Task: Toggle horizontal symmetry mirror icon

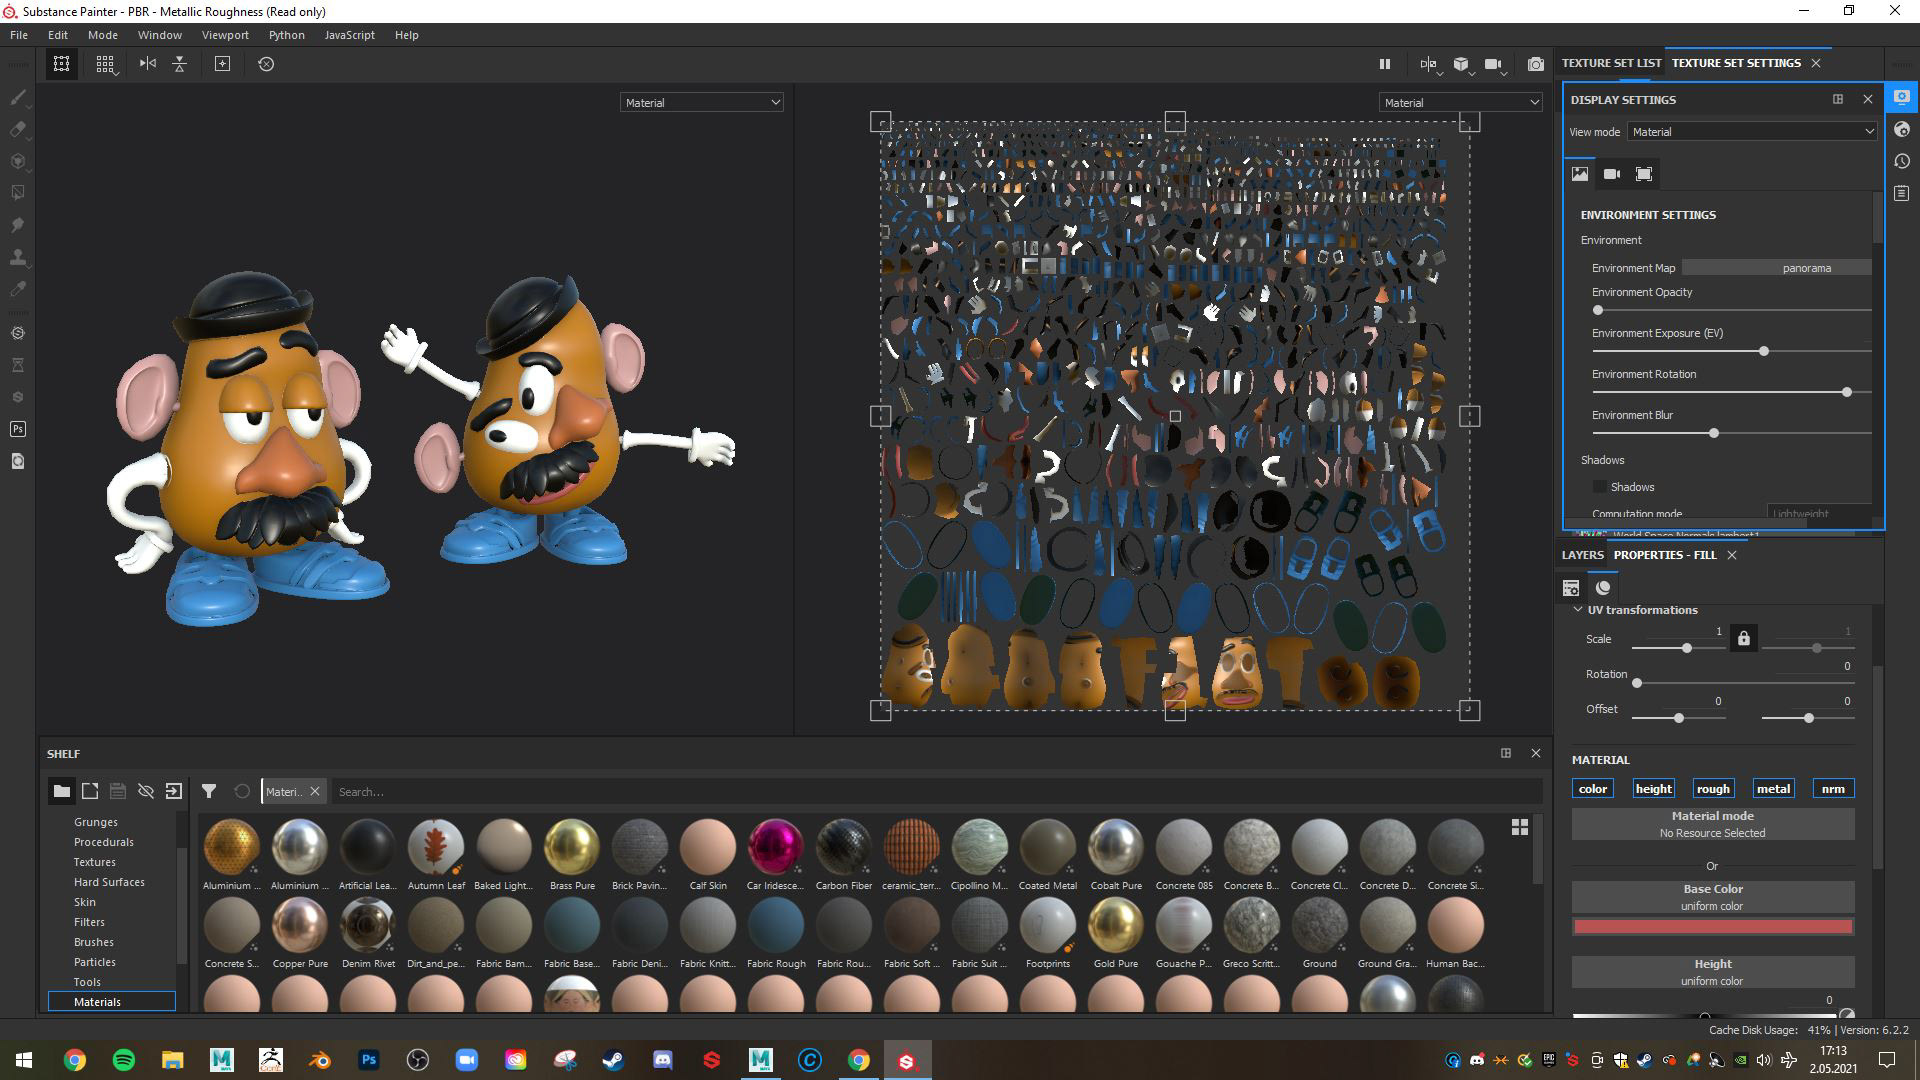Action: (x=148, y=64)
